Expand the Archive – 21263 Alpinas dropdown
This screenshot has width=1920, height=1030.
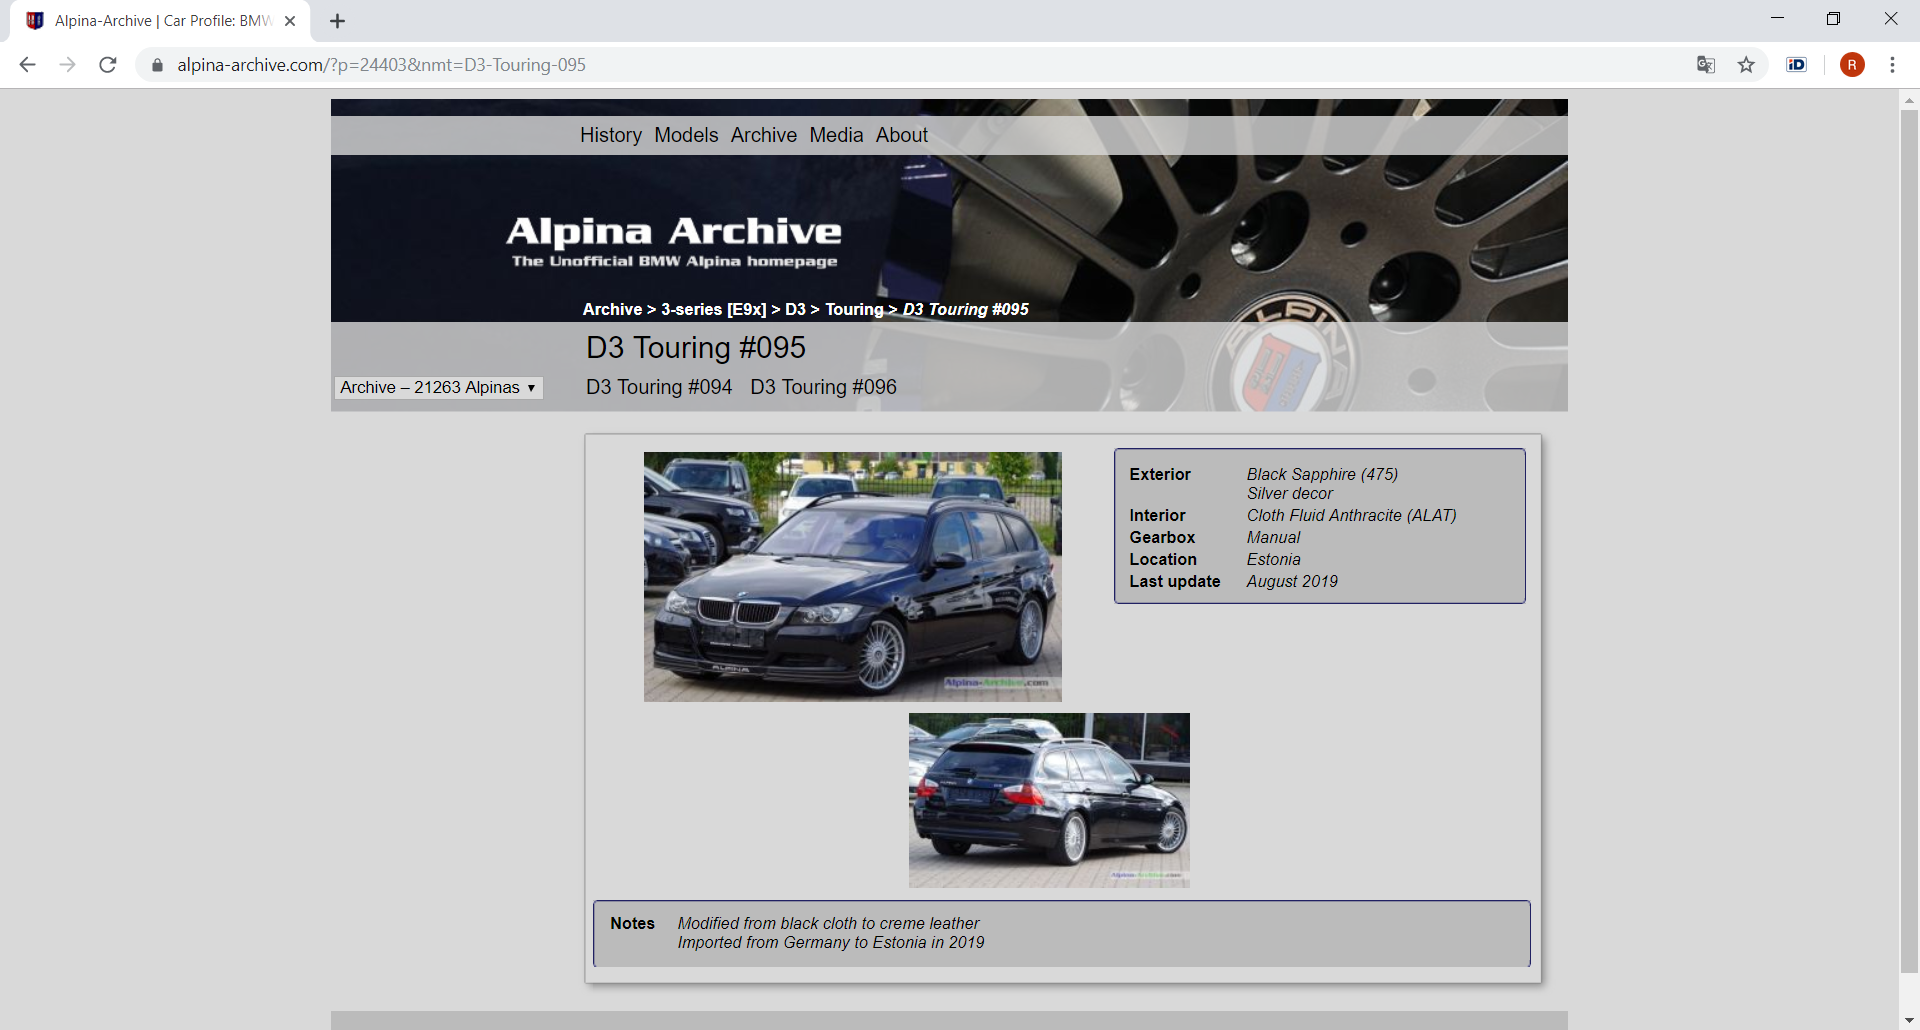pyautogui.click(x=438, y=387)
